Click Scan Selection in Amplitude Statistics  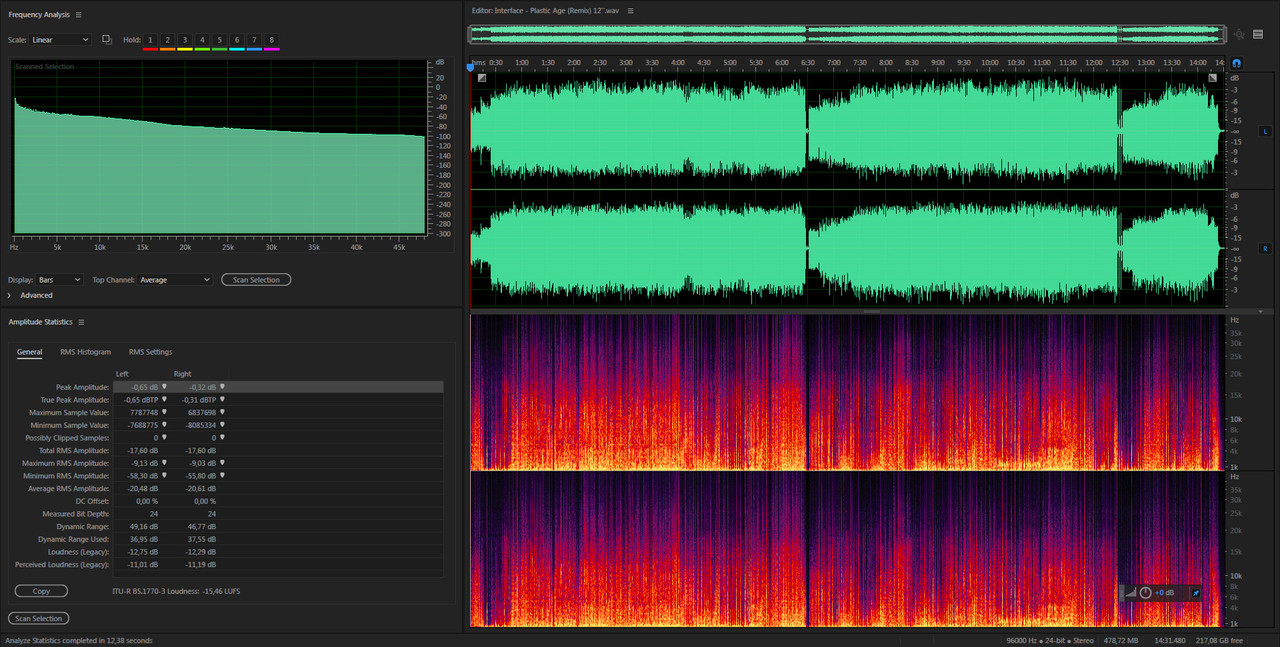[x=39, y=618]
